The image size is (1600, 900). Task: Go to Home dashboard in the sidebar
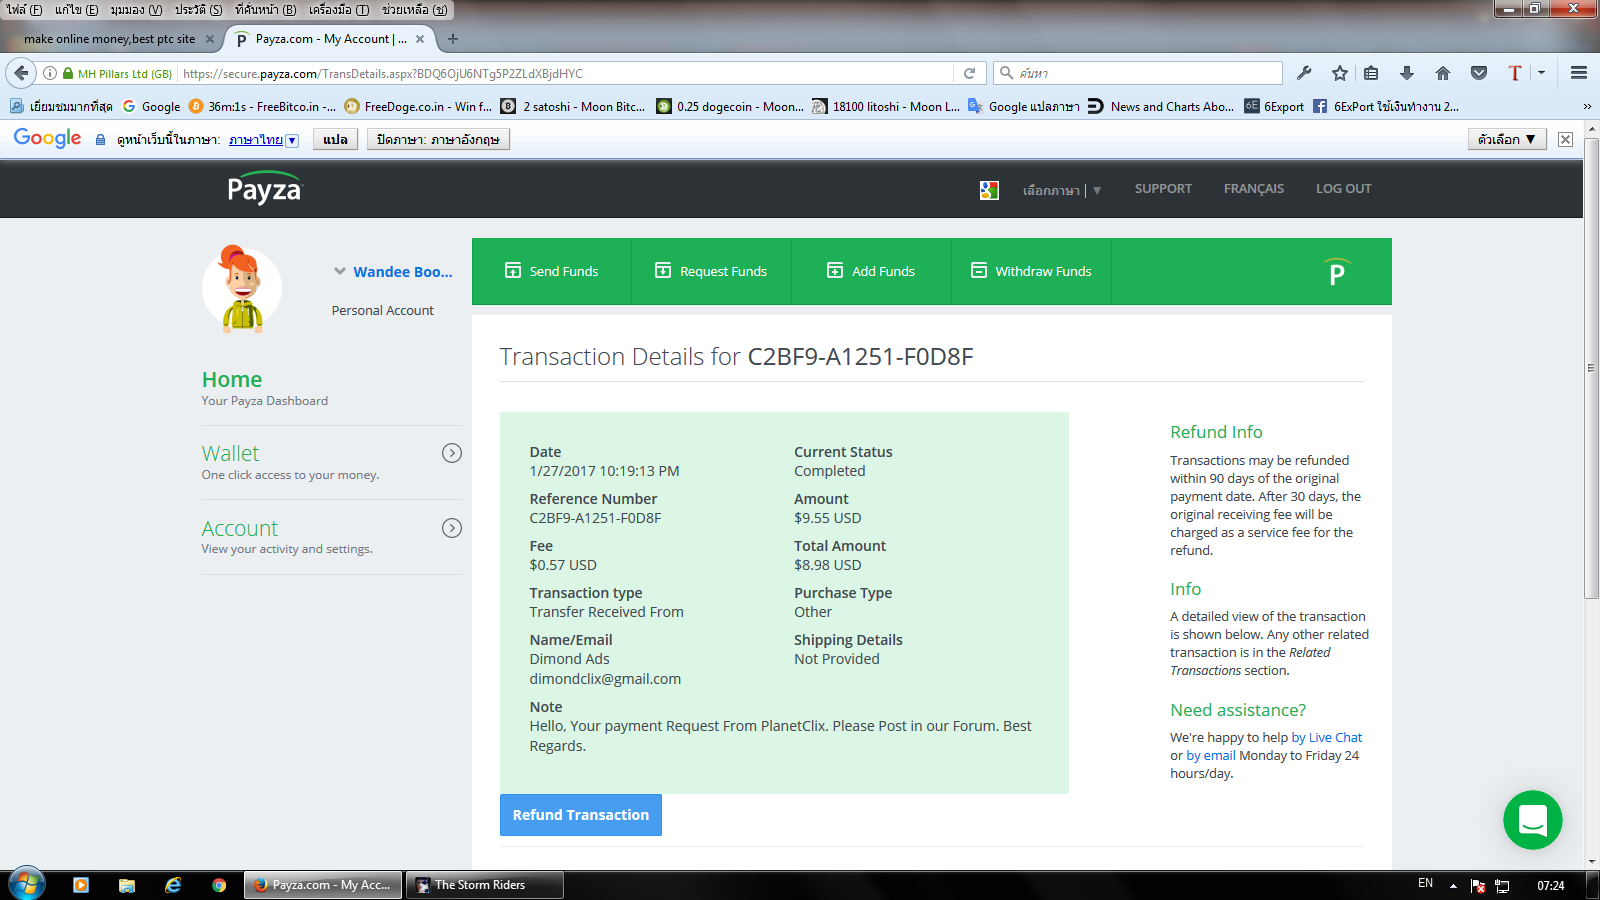[232, 380]
